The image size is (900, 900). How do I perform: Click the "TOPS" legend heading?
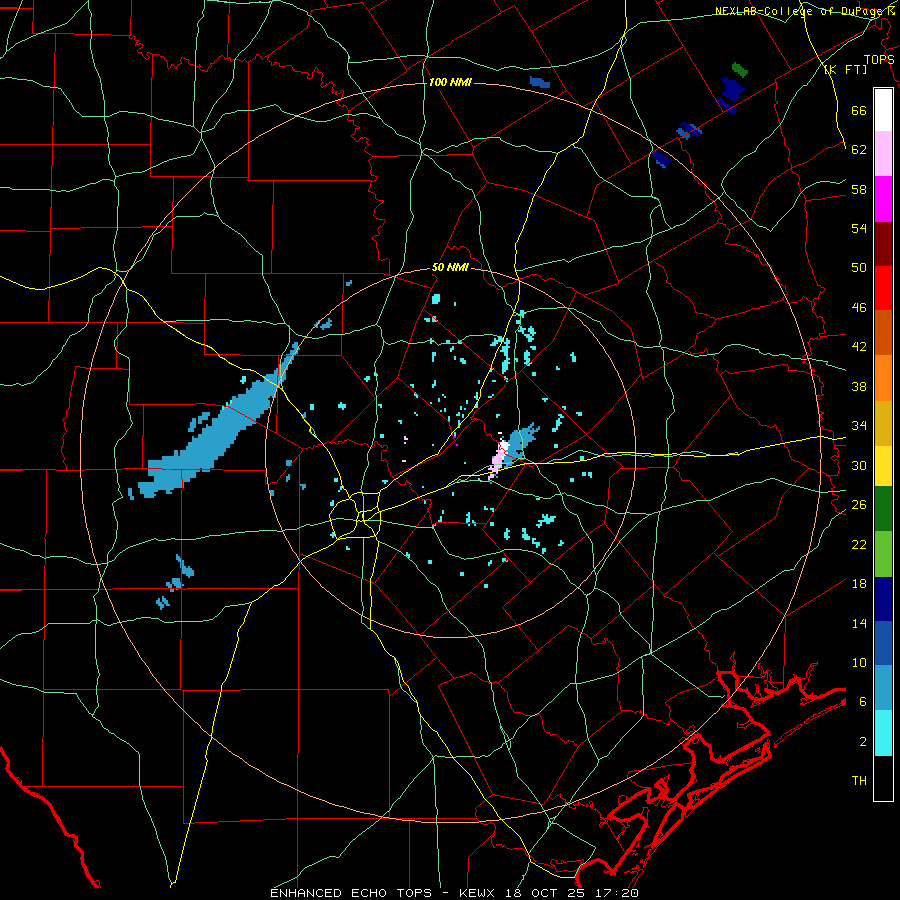pos(879,59)
